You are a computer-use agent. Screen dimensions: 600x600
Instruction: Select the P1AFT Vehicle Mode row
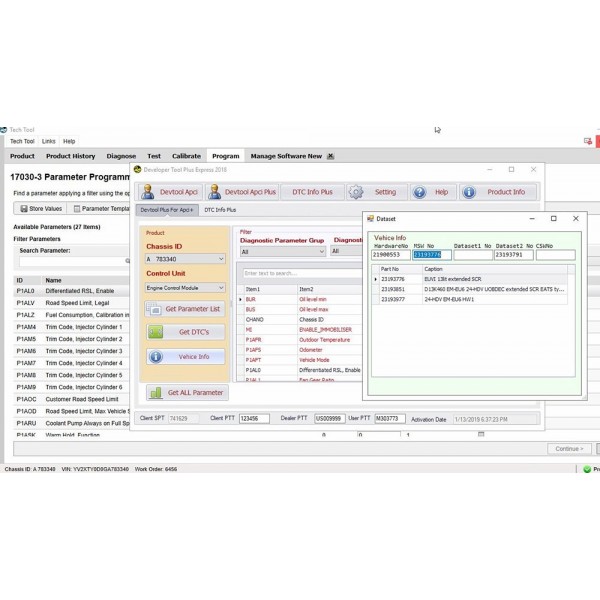coord(299,360)
